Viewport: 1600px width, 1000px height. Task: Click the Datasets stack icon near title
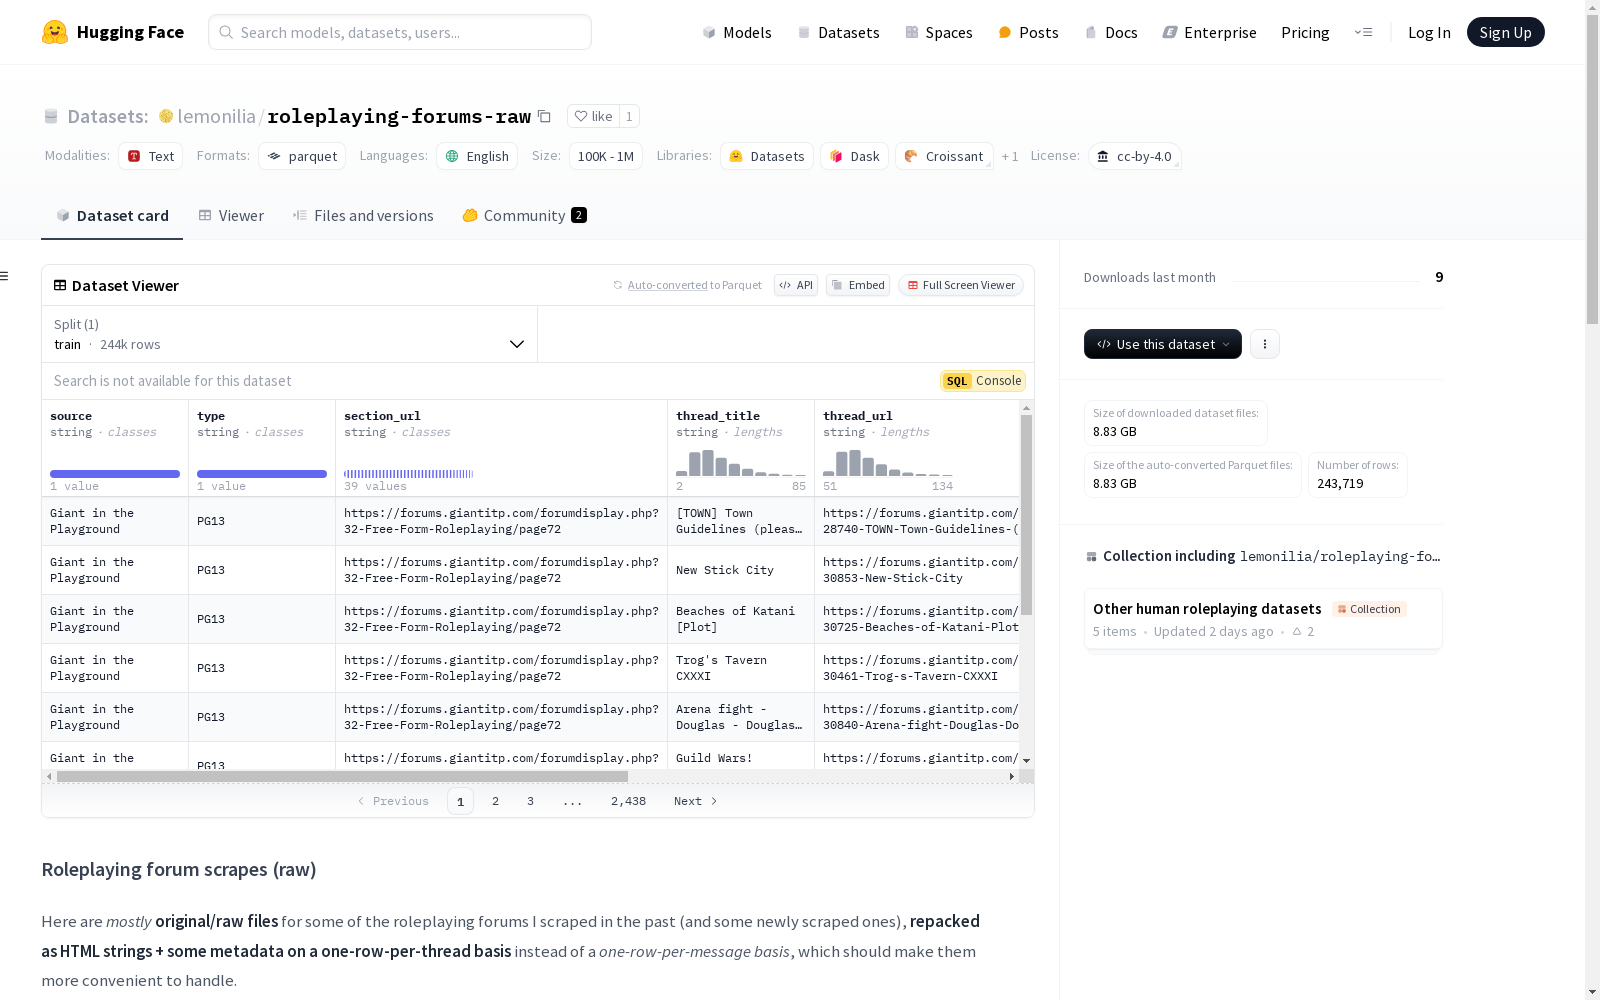click(51, 116)
